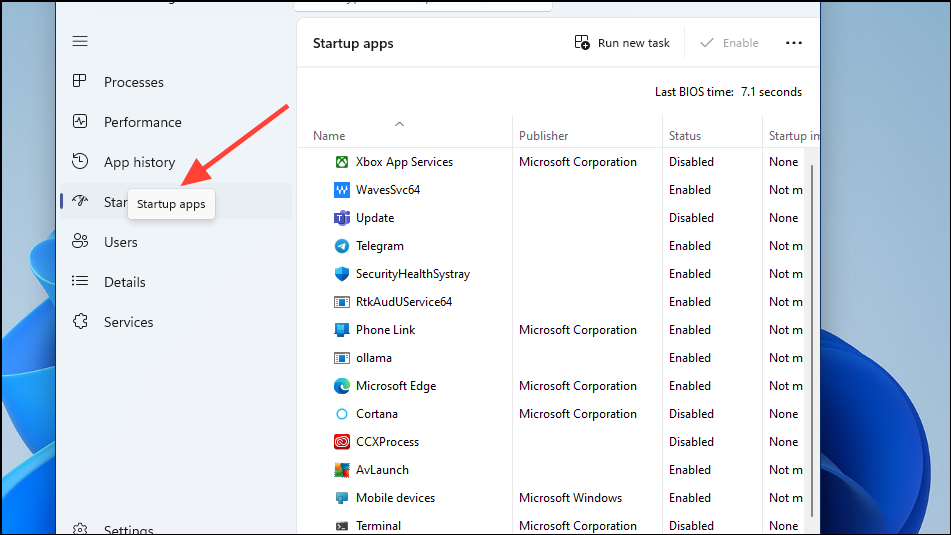Click Microsoft Corporation publisher for Phone Link
This screenshot has width=951, height=535.
pos(577,330)
